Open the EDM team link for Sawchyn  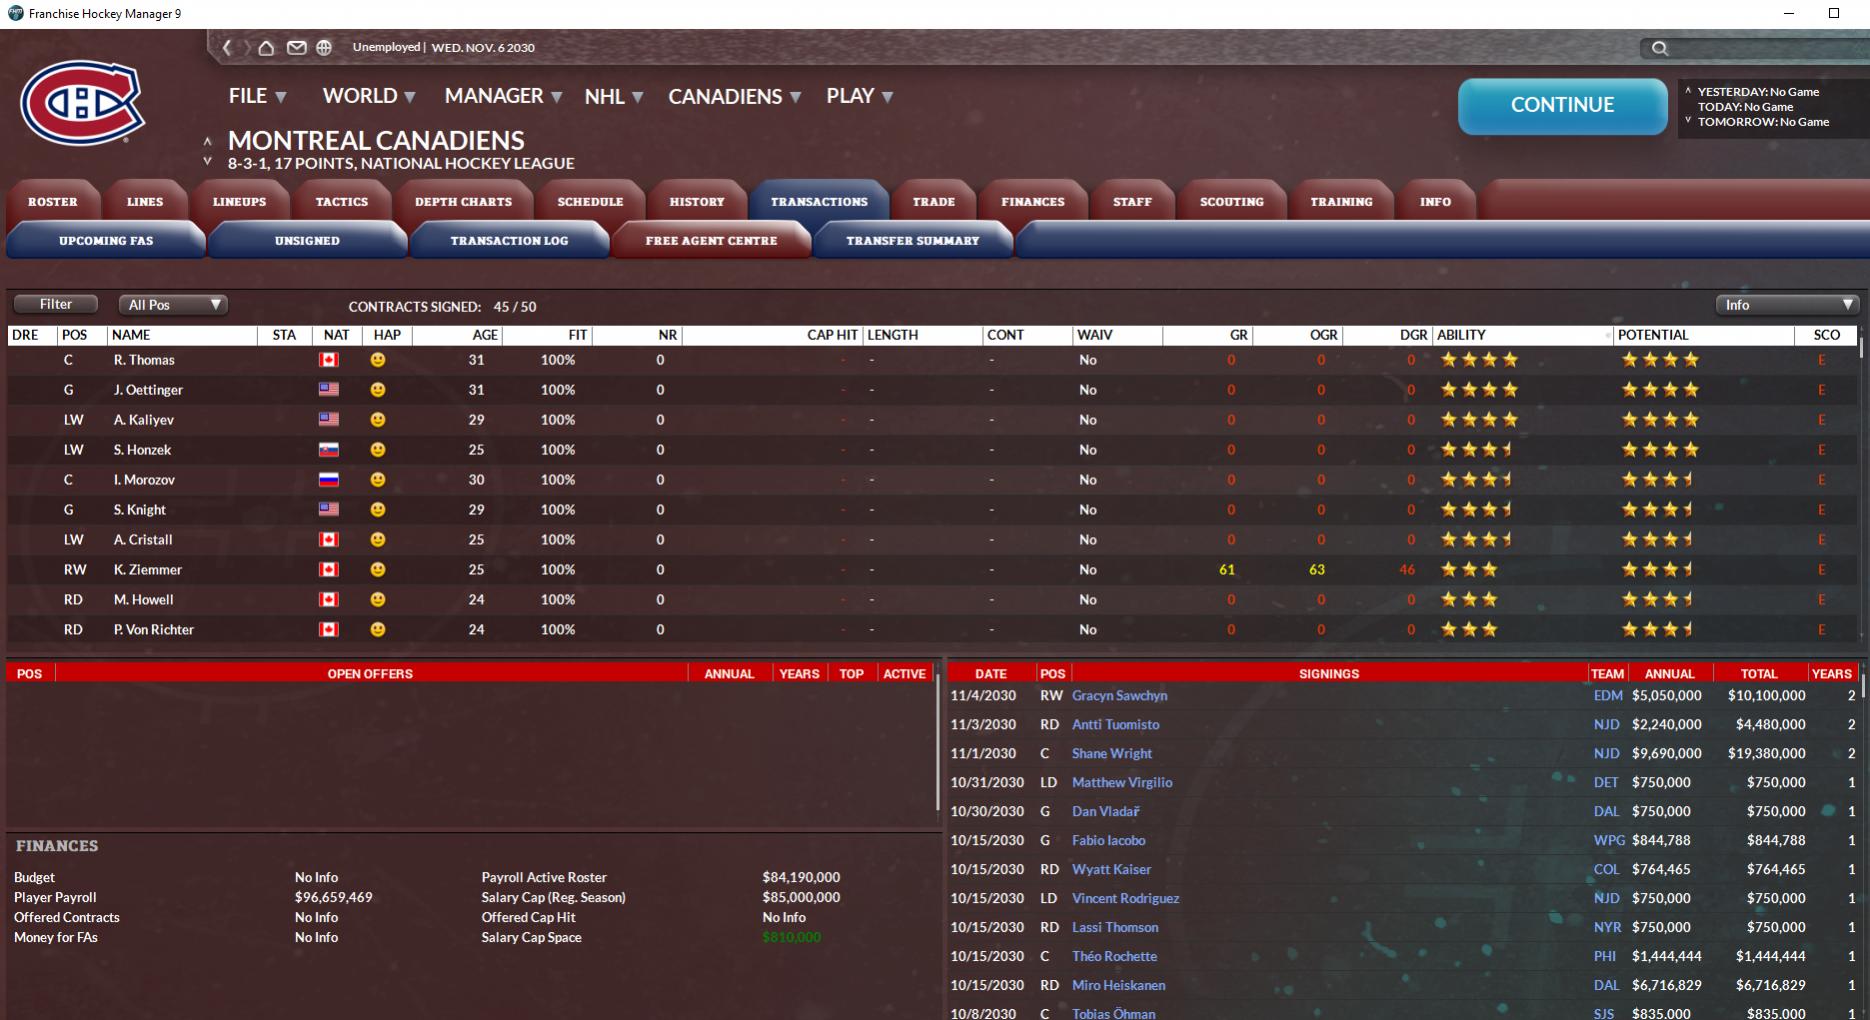pyautogui.click(x=1608, y=695)
